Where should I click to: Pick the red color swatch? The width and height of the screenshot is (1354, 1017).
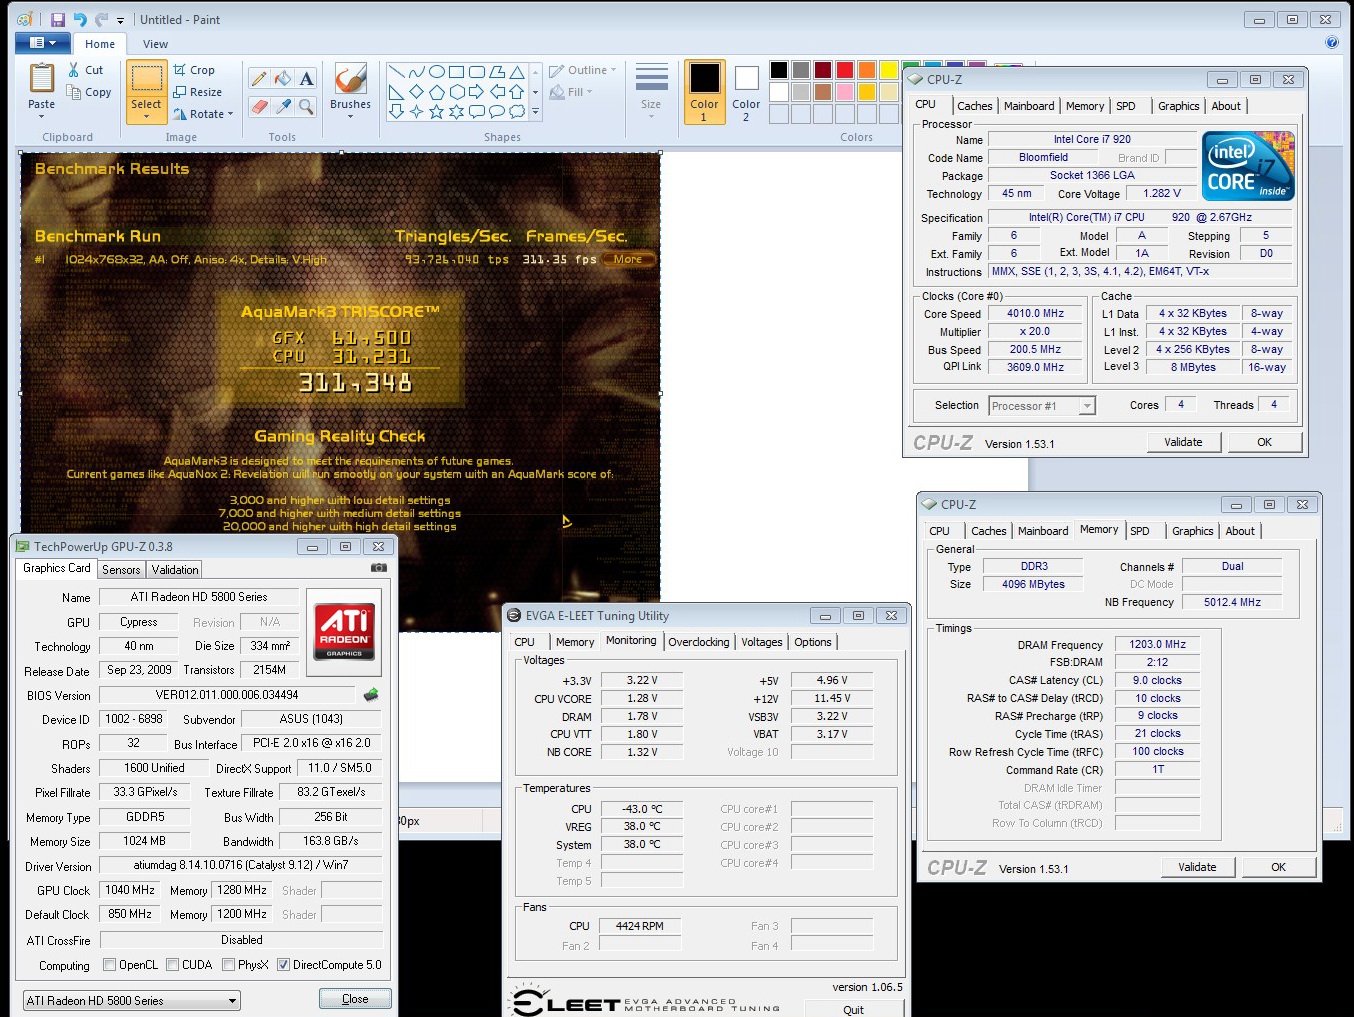(x=845, y=69)
